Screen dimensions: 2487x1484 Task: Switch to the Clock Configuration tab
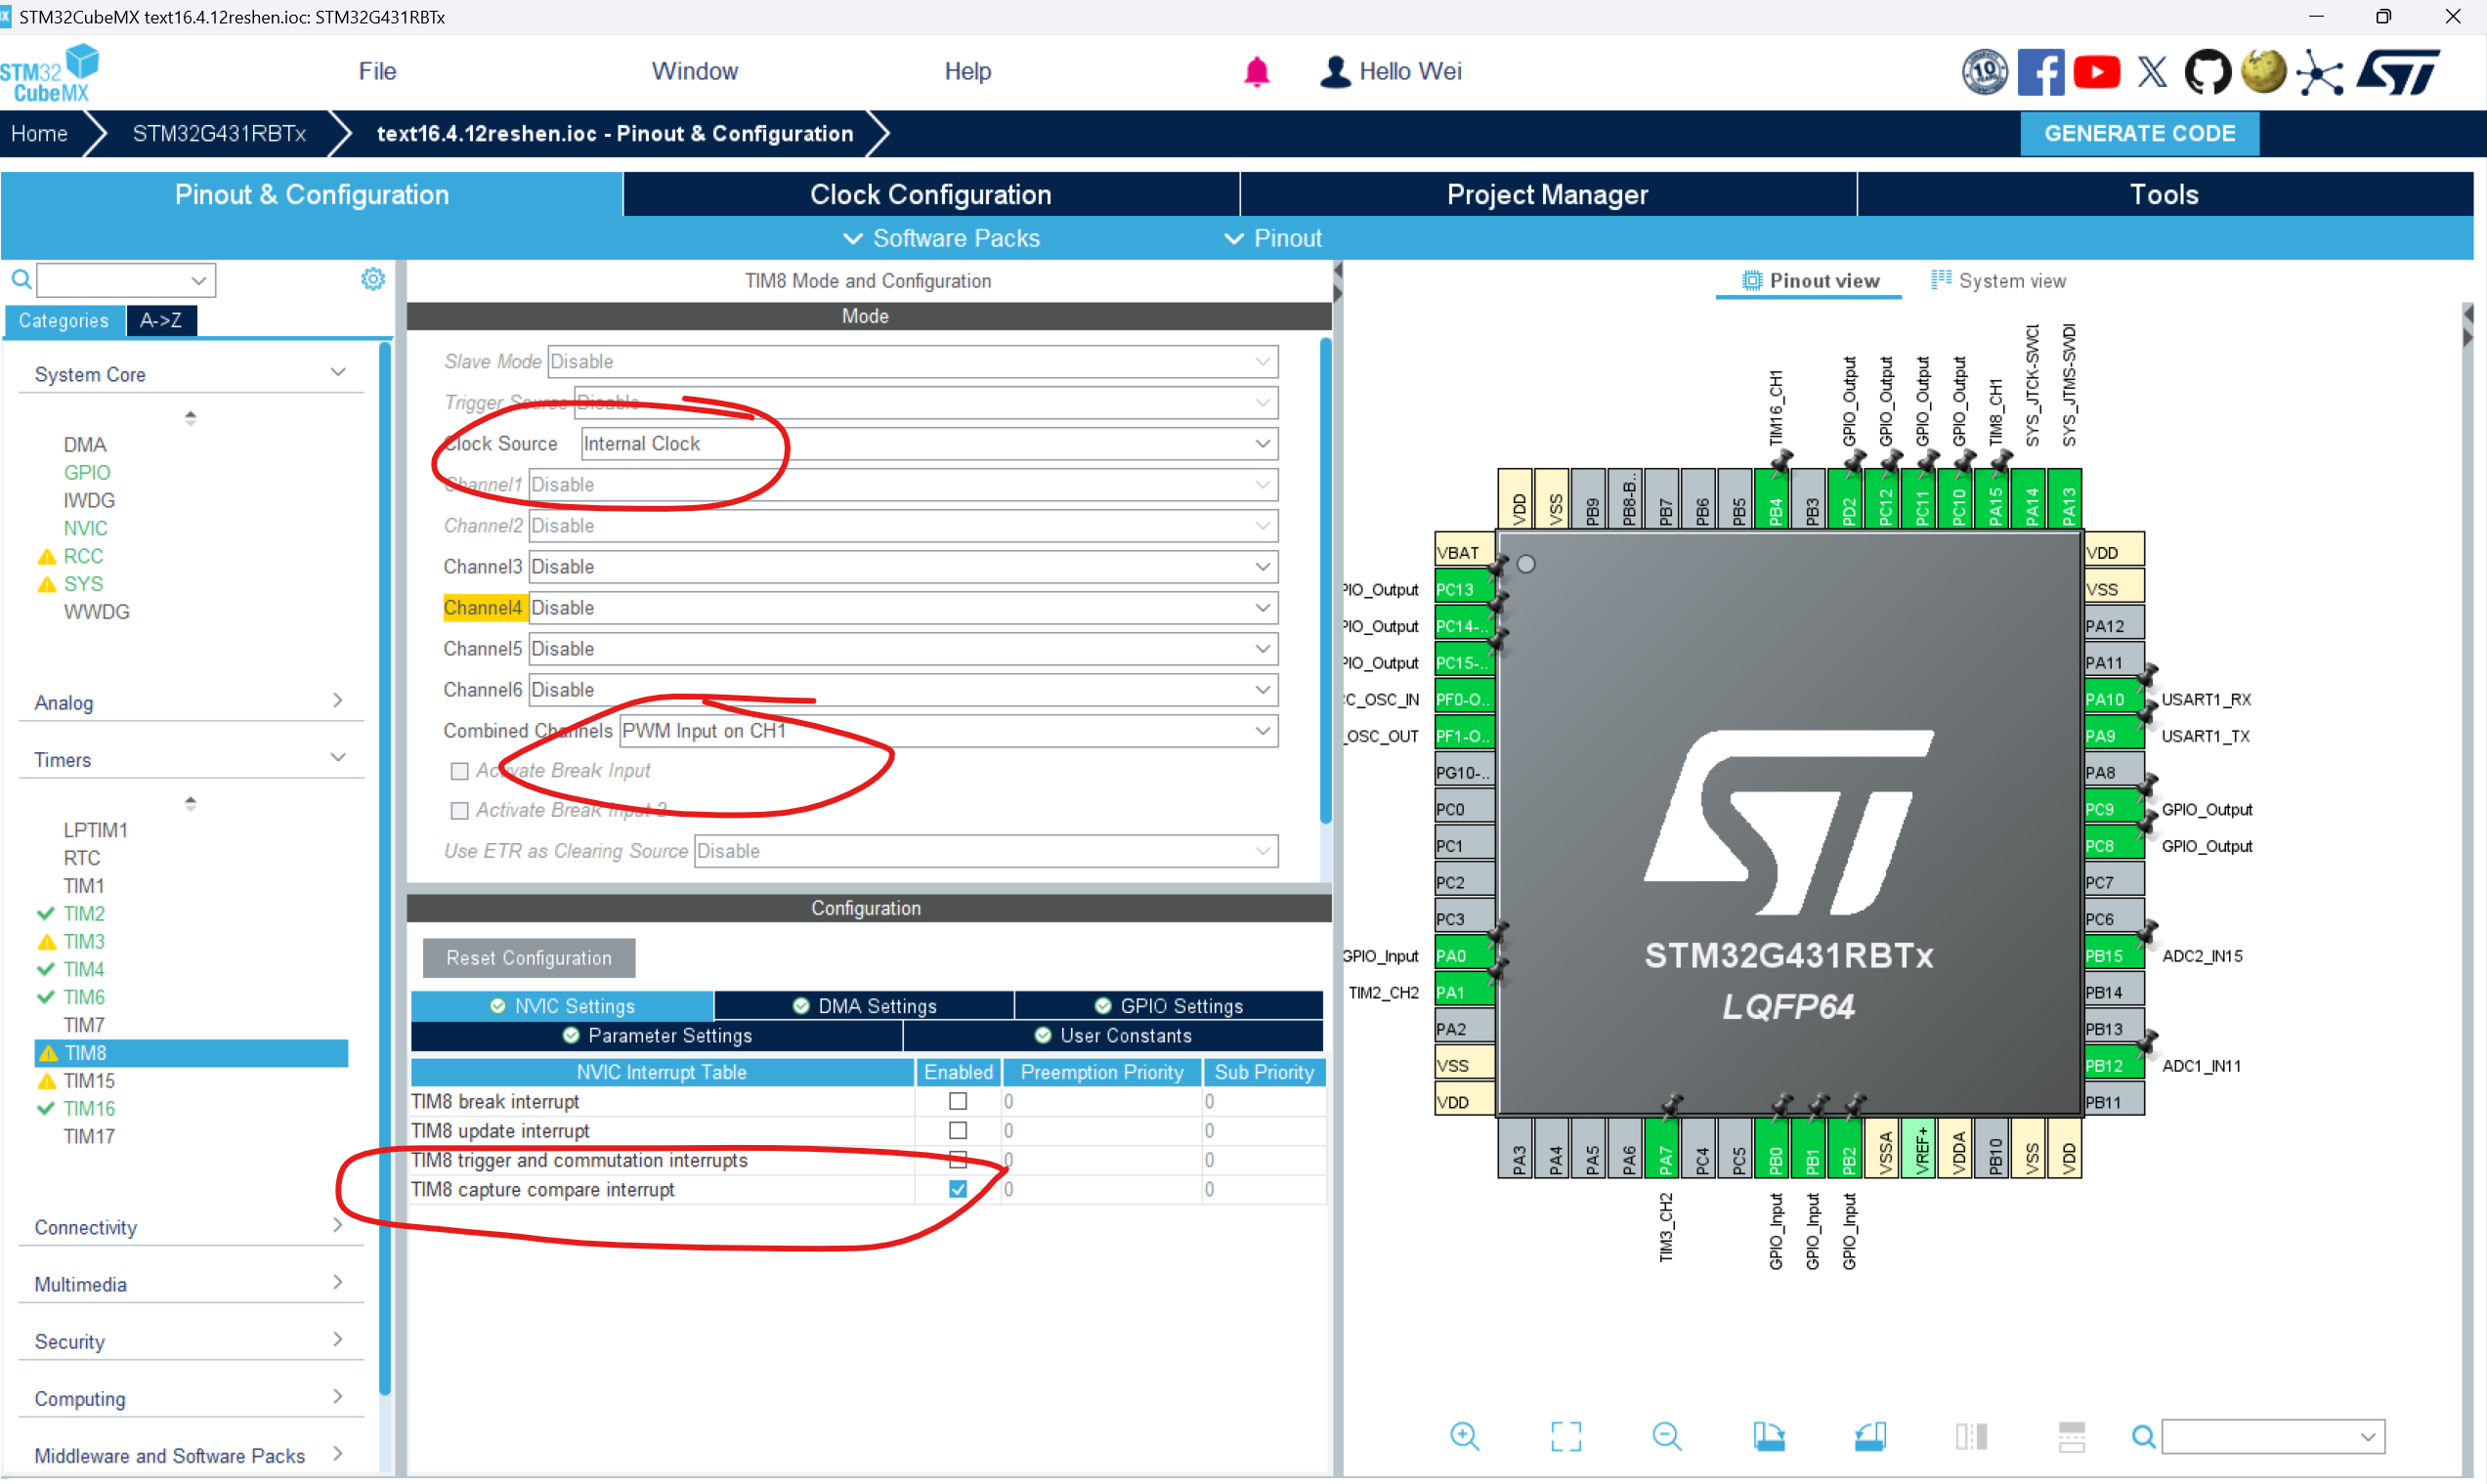pyautogui.click(x=929, y=194)
